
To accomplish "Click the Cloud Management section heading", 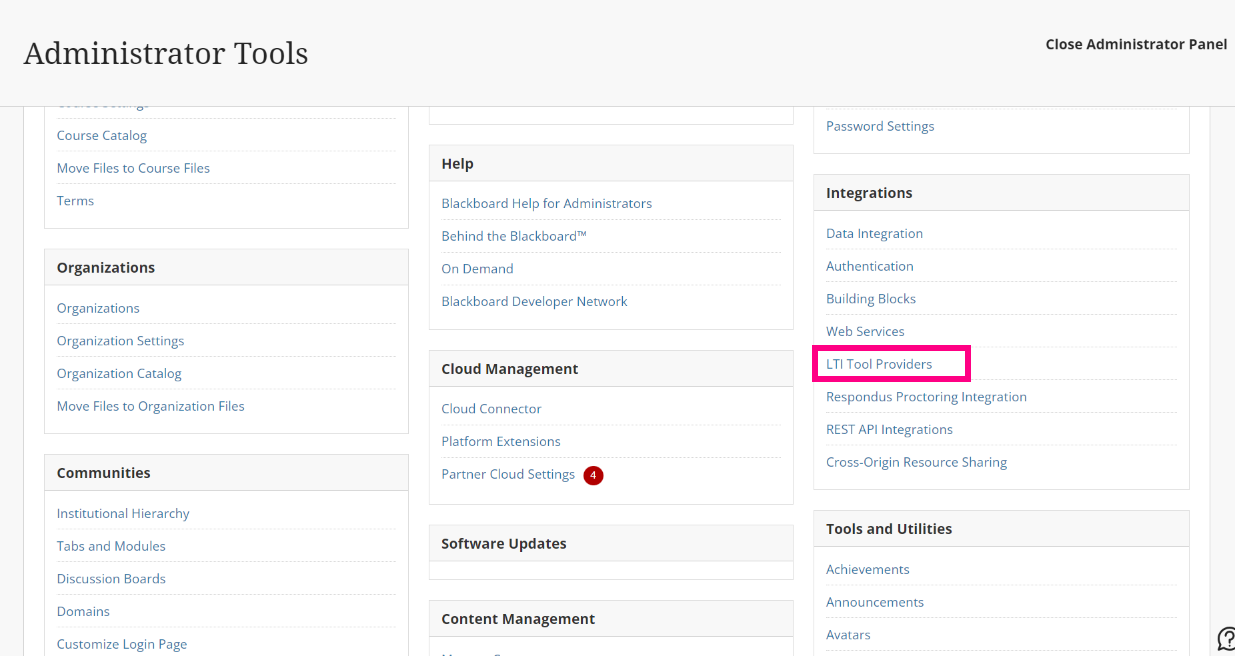I will click(510, 369).
